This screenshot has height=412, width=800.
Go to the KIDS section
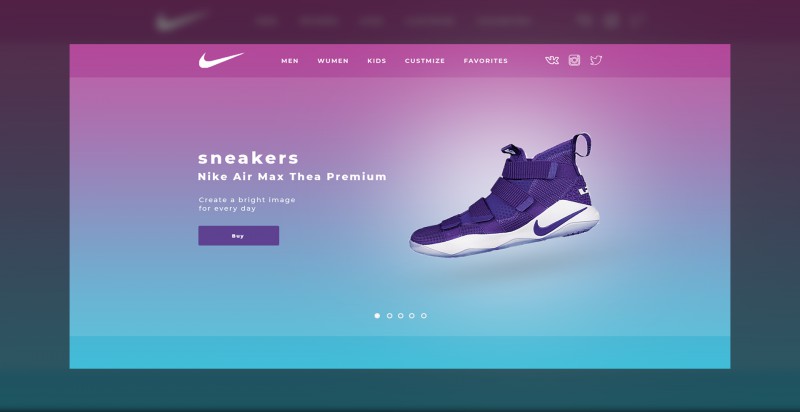click(x=377, y=61)
